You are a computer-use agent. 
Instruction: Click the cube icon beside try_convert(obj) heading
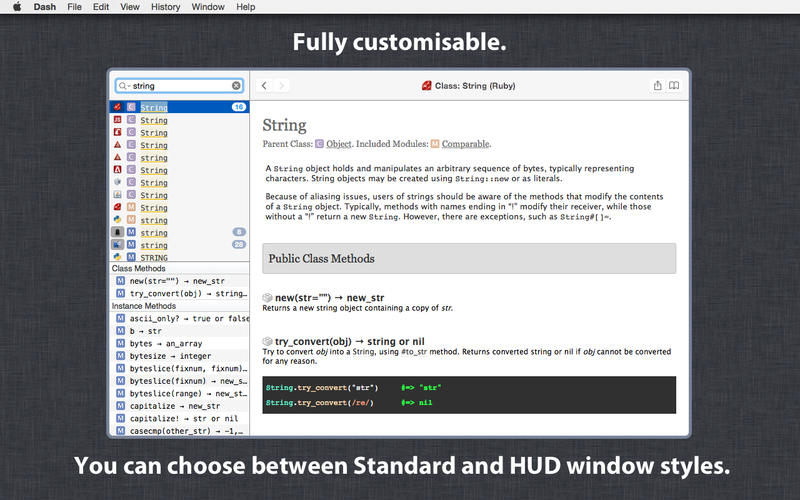click(267, 341)
